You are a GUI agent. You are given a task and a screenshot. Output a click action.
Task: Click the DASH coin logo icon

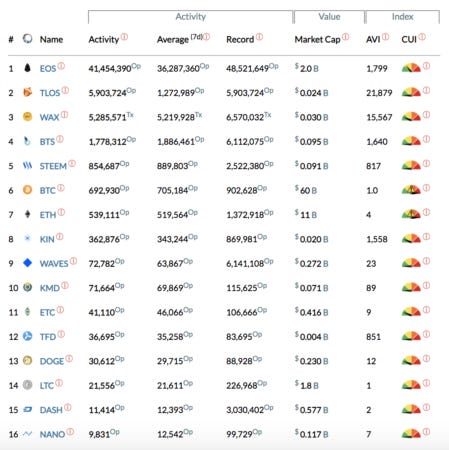(27, 409)
